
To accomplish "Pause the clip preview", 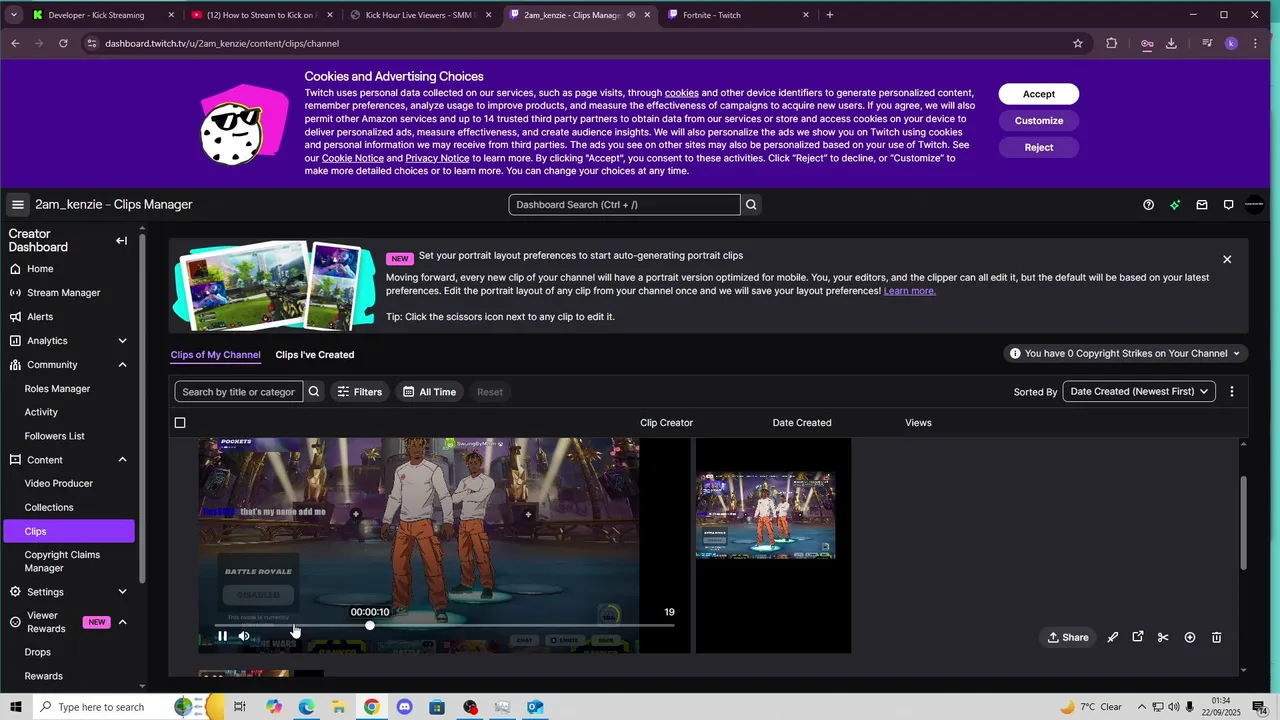I will click(222, 636).
